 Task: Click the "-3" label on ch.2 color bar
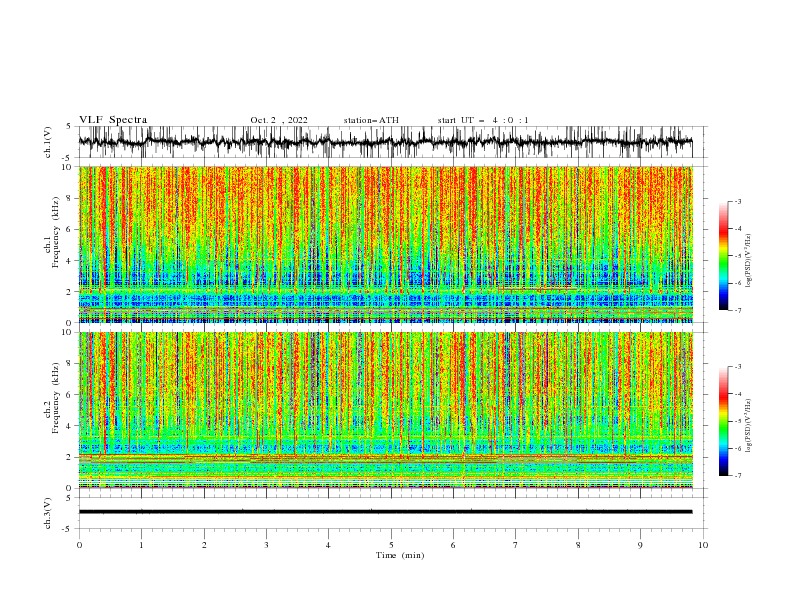(738, 367)
